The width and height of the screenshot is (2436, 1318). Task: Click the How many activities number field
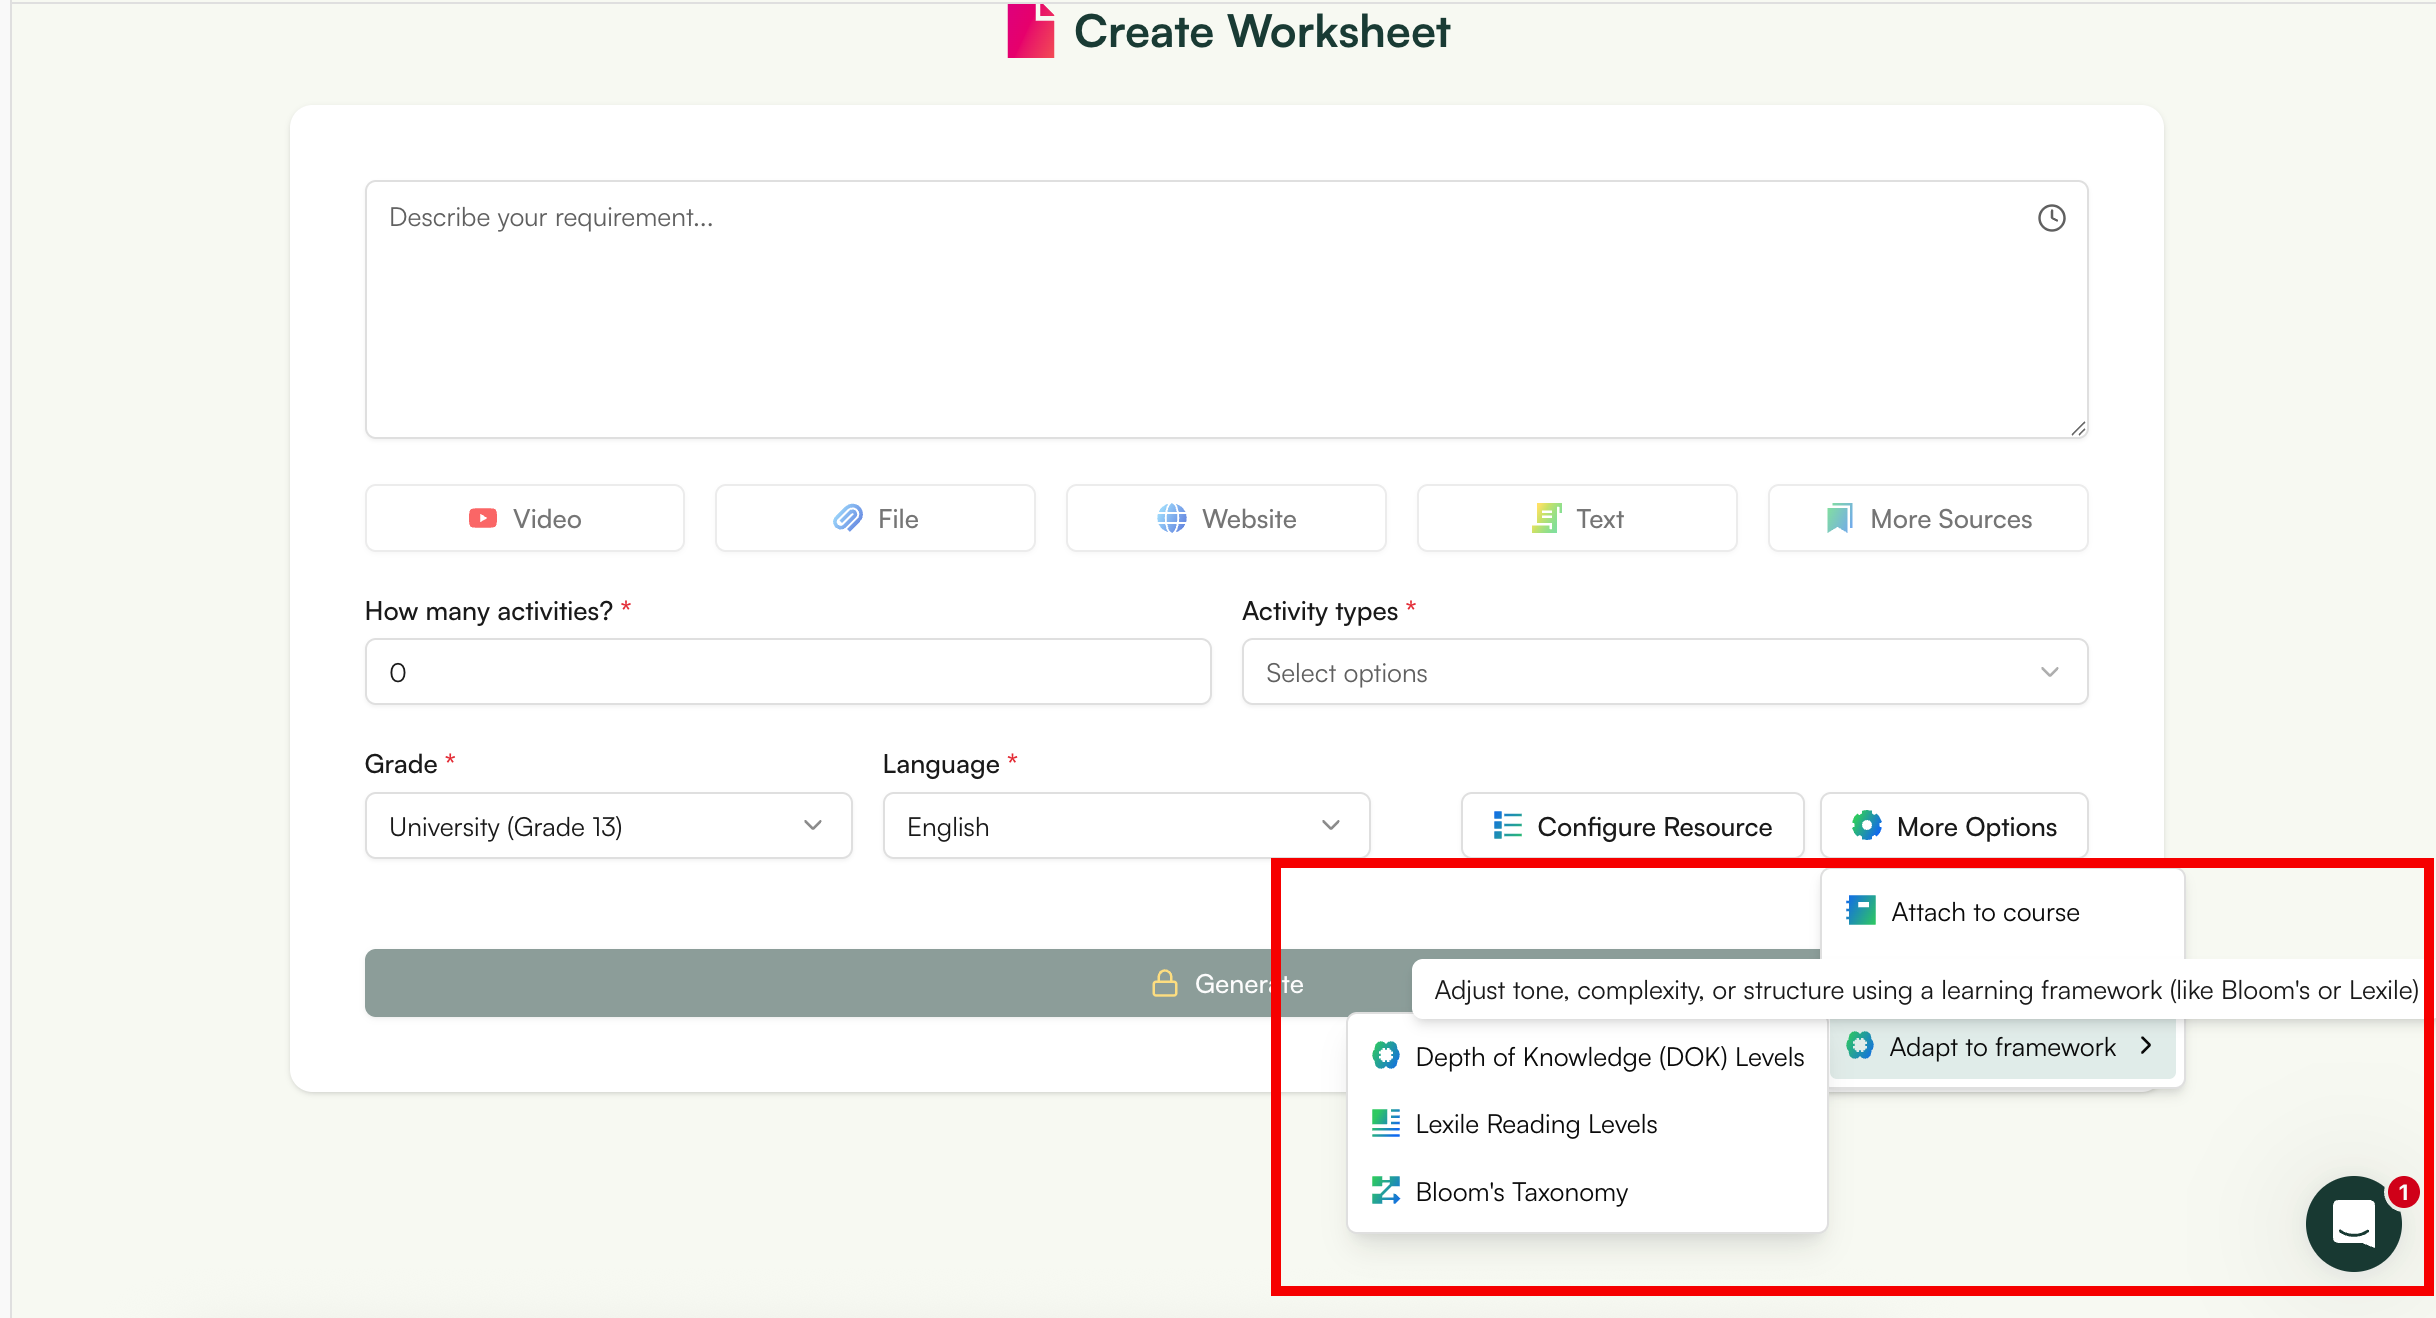pos(788,672)
